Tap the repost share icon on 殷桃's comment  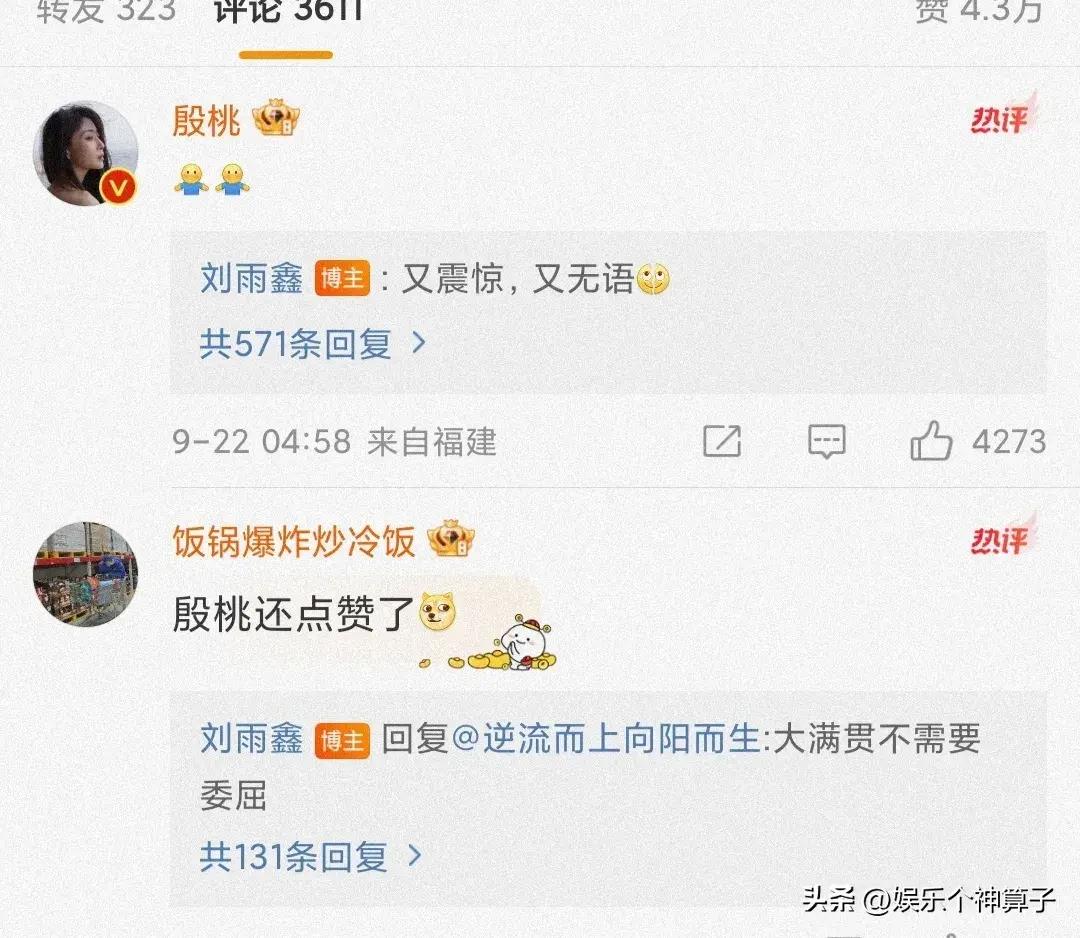pyautogui.click(x=722, y=441)
